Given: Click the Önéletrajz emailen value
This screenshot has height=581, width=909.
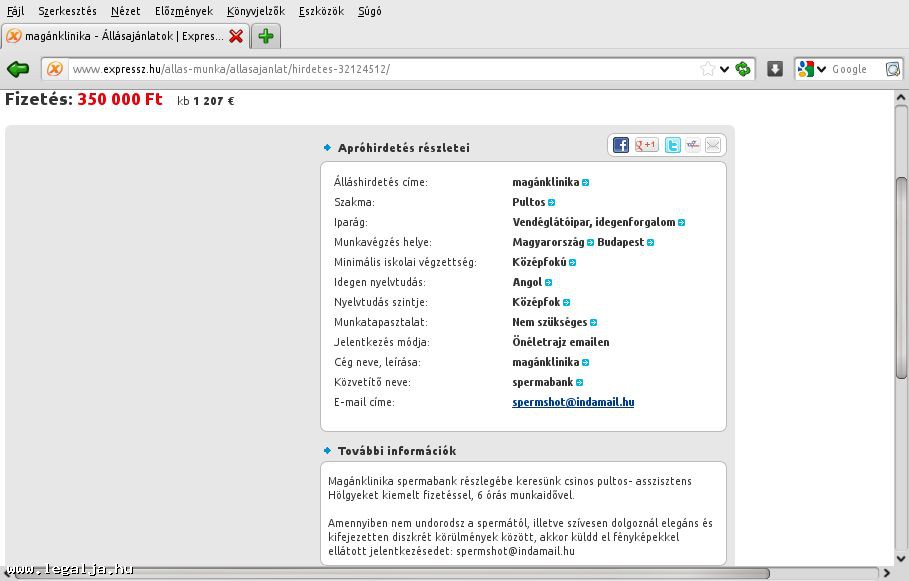Looking at the screenshot, I should [x=561, y=342].
